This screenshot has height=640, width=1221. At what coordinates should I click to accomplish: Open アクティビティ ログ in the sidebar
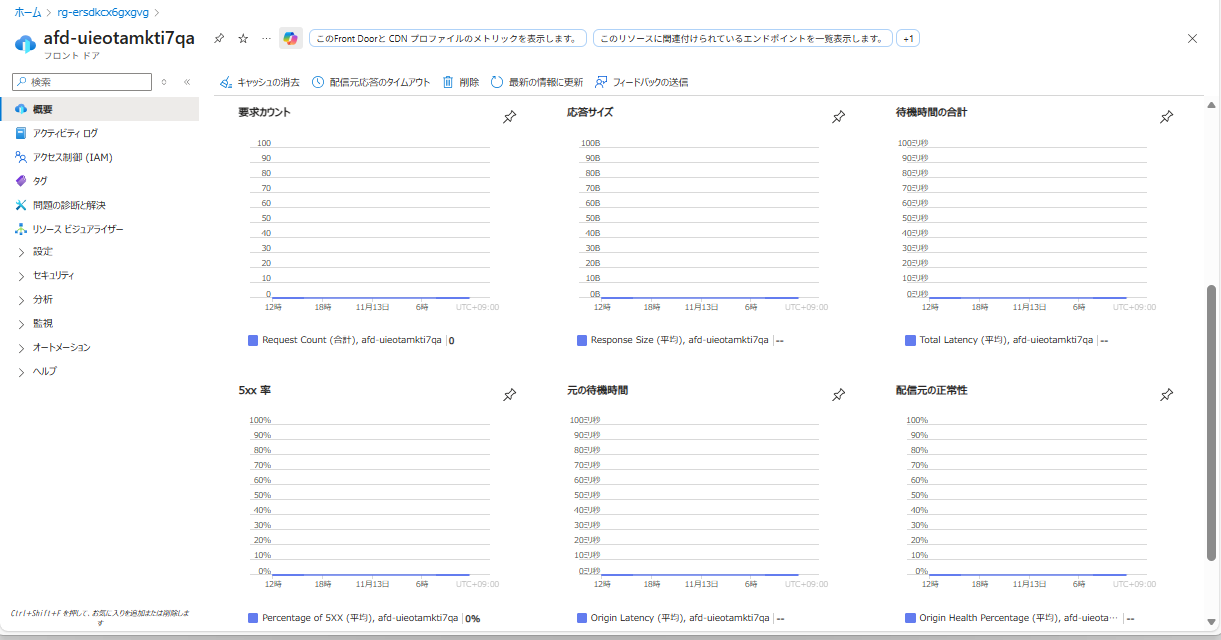[69, 133]
